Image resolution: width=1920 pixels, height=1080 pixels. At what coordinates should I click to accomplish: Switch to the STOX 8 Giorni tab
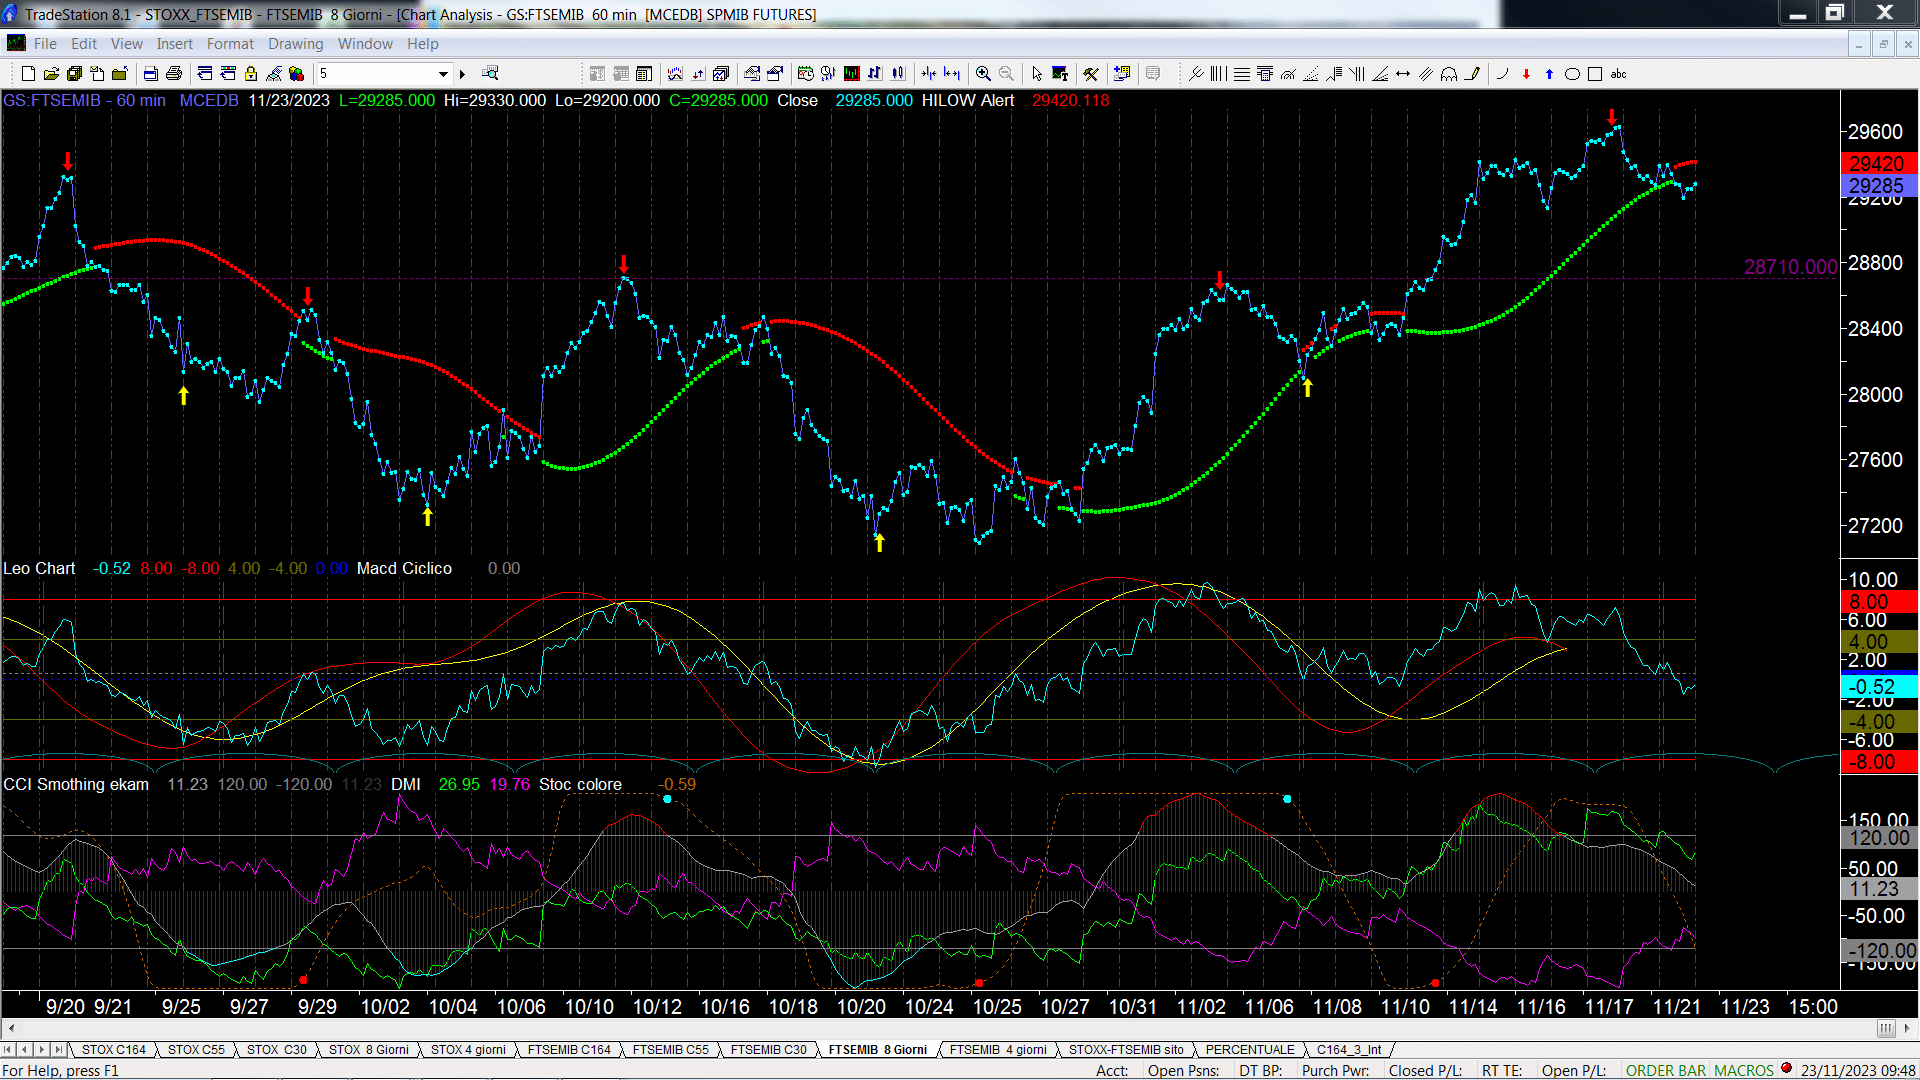point(369,1050)
